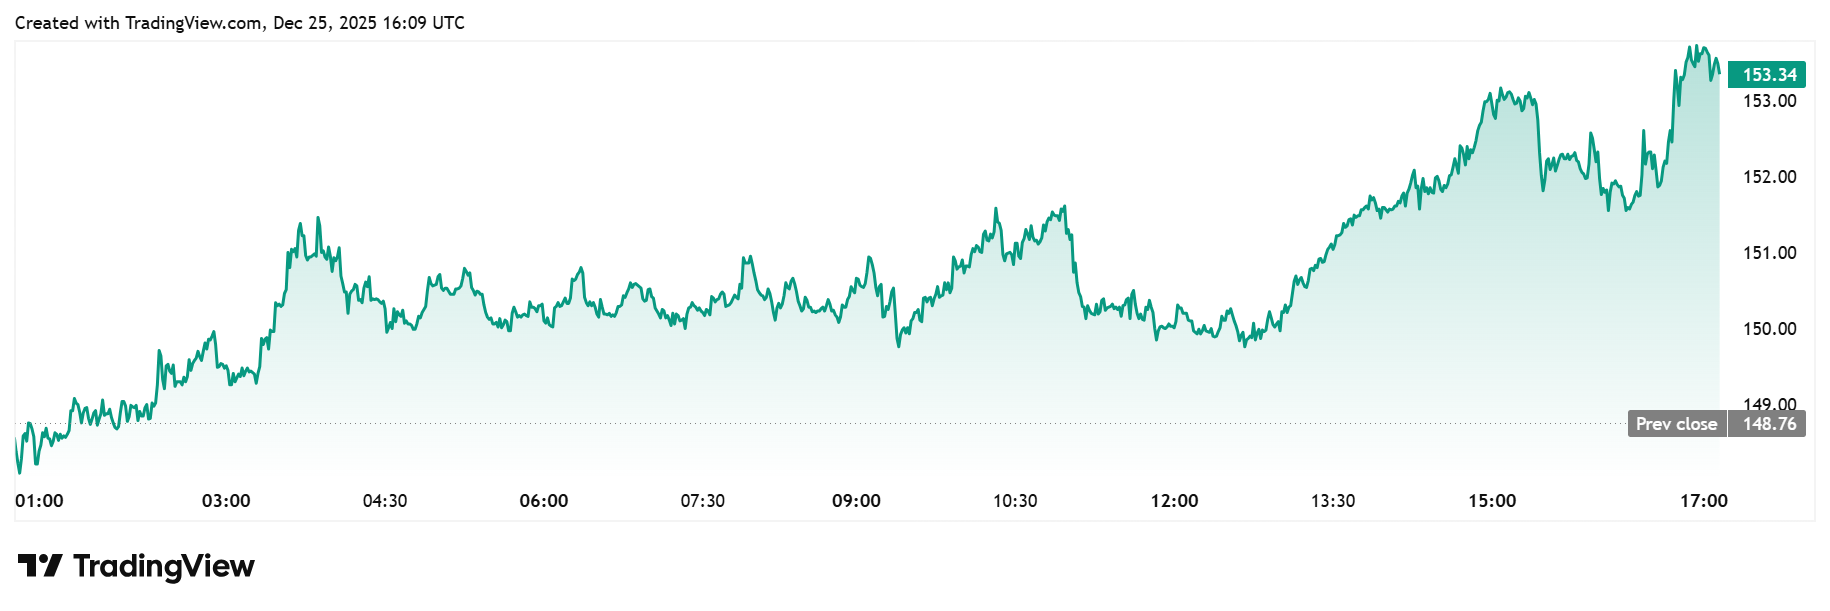Select the 15:00 time axis label
The width and height of the screenshot is (1830, 611).
pos(1492,501)
